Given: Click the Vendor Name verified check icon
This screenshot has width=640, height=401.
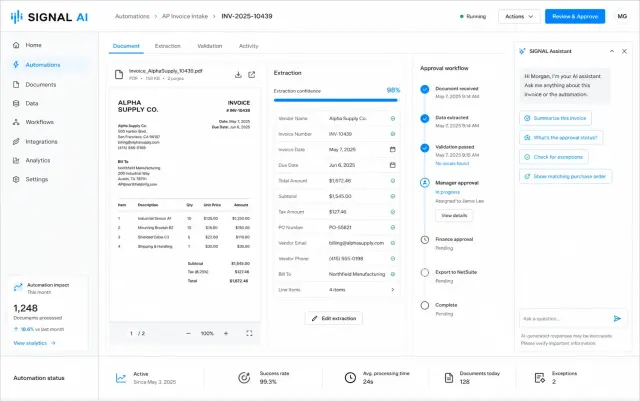Looking at the screenshot, I should [x=393, y=118].
